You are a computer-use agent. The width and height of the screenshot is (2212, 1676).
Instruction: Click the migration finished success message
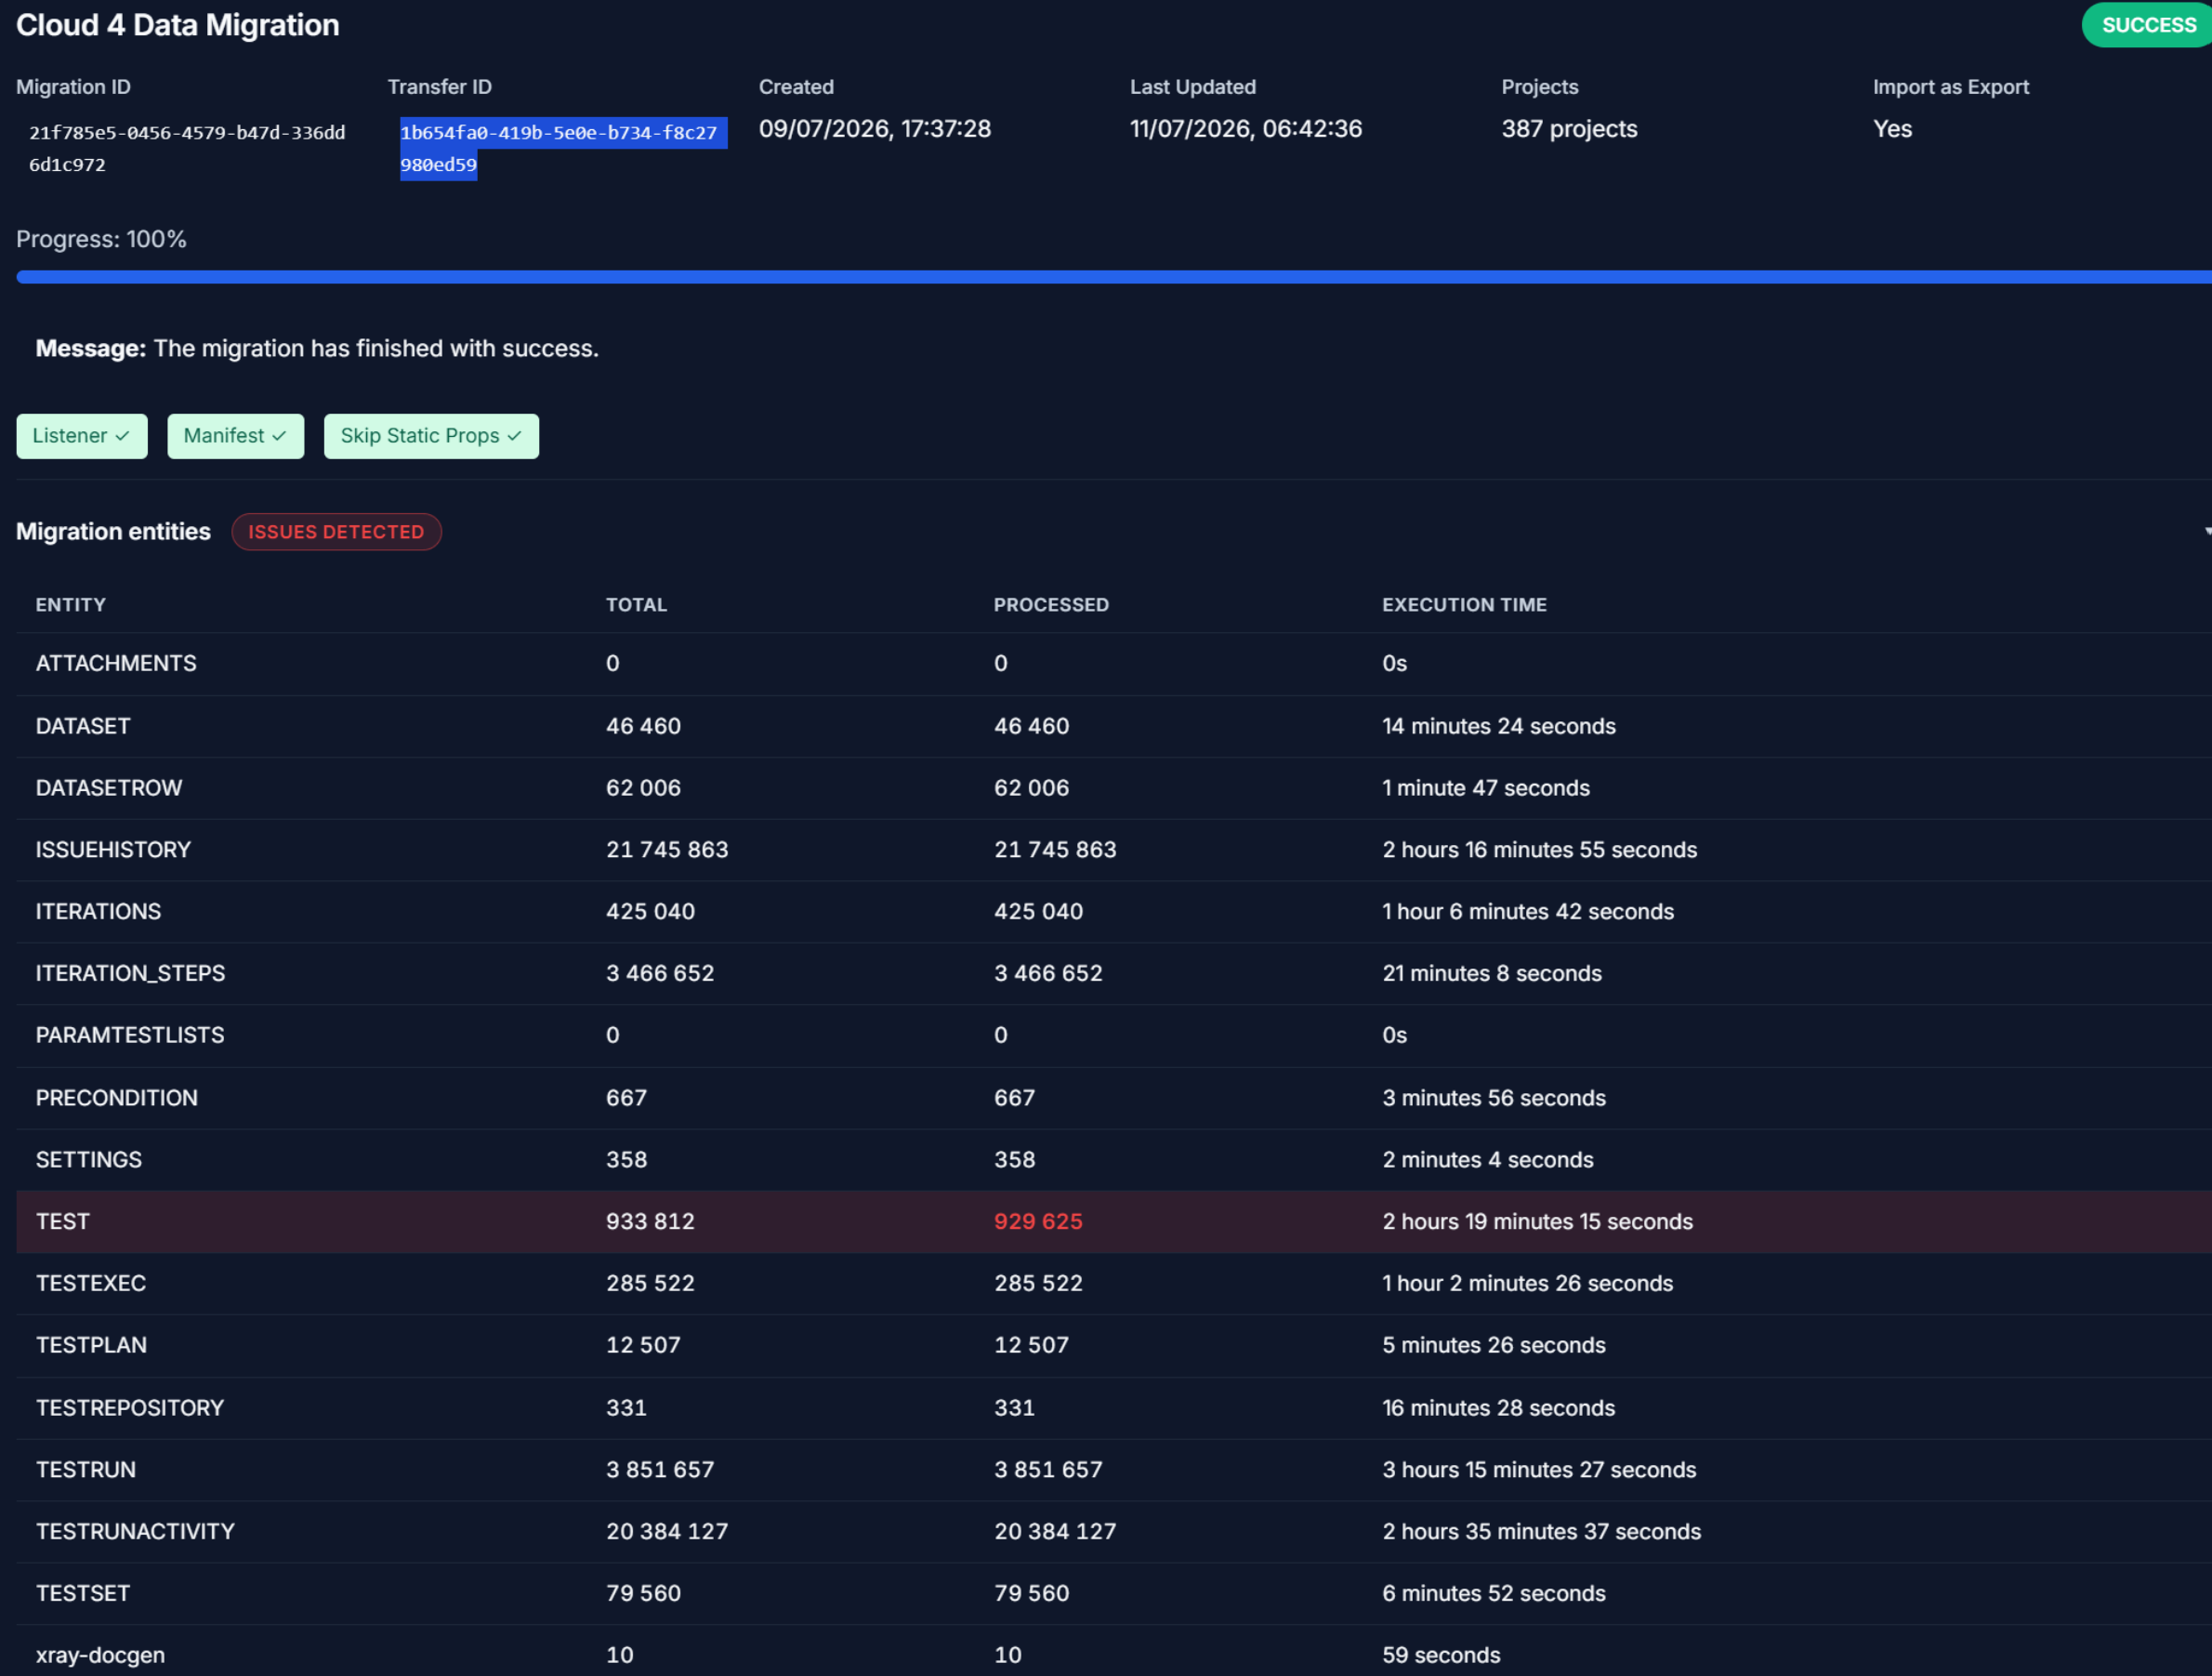click(317, 348)
